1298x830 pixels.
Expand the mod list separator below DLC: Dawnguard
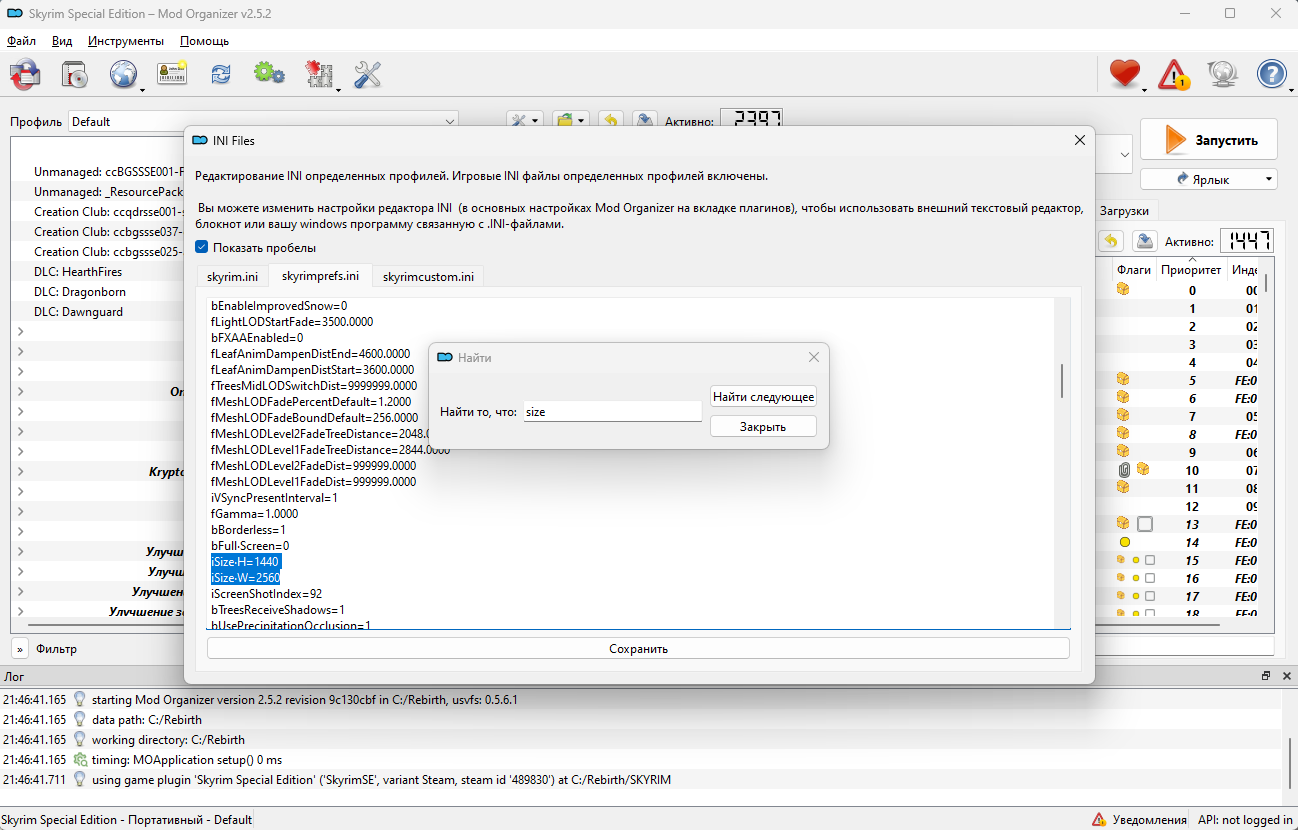tap(21, 331)
